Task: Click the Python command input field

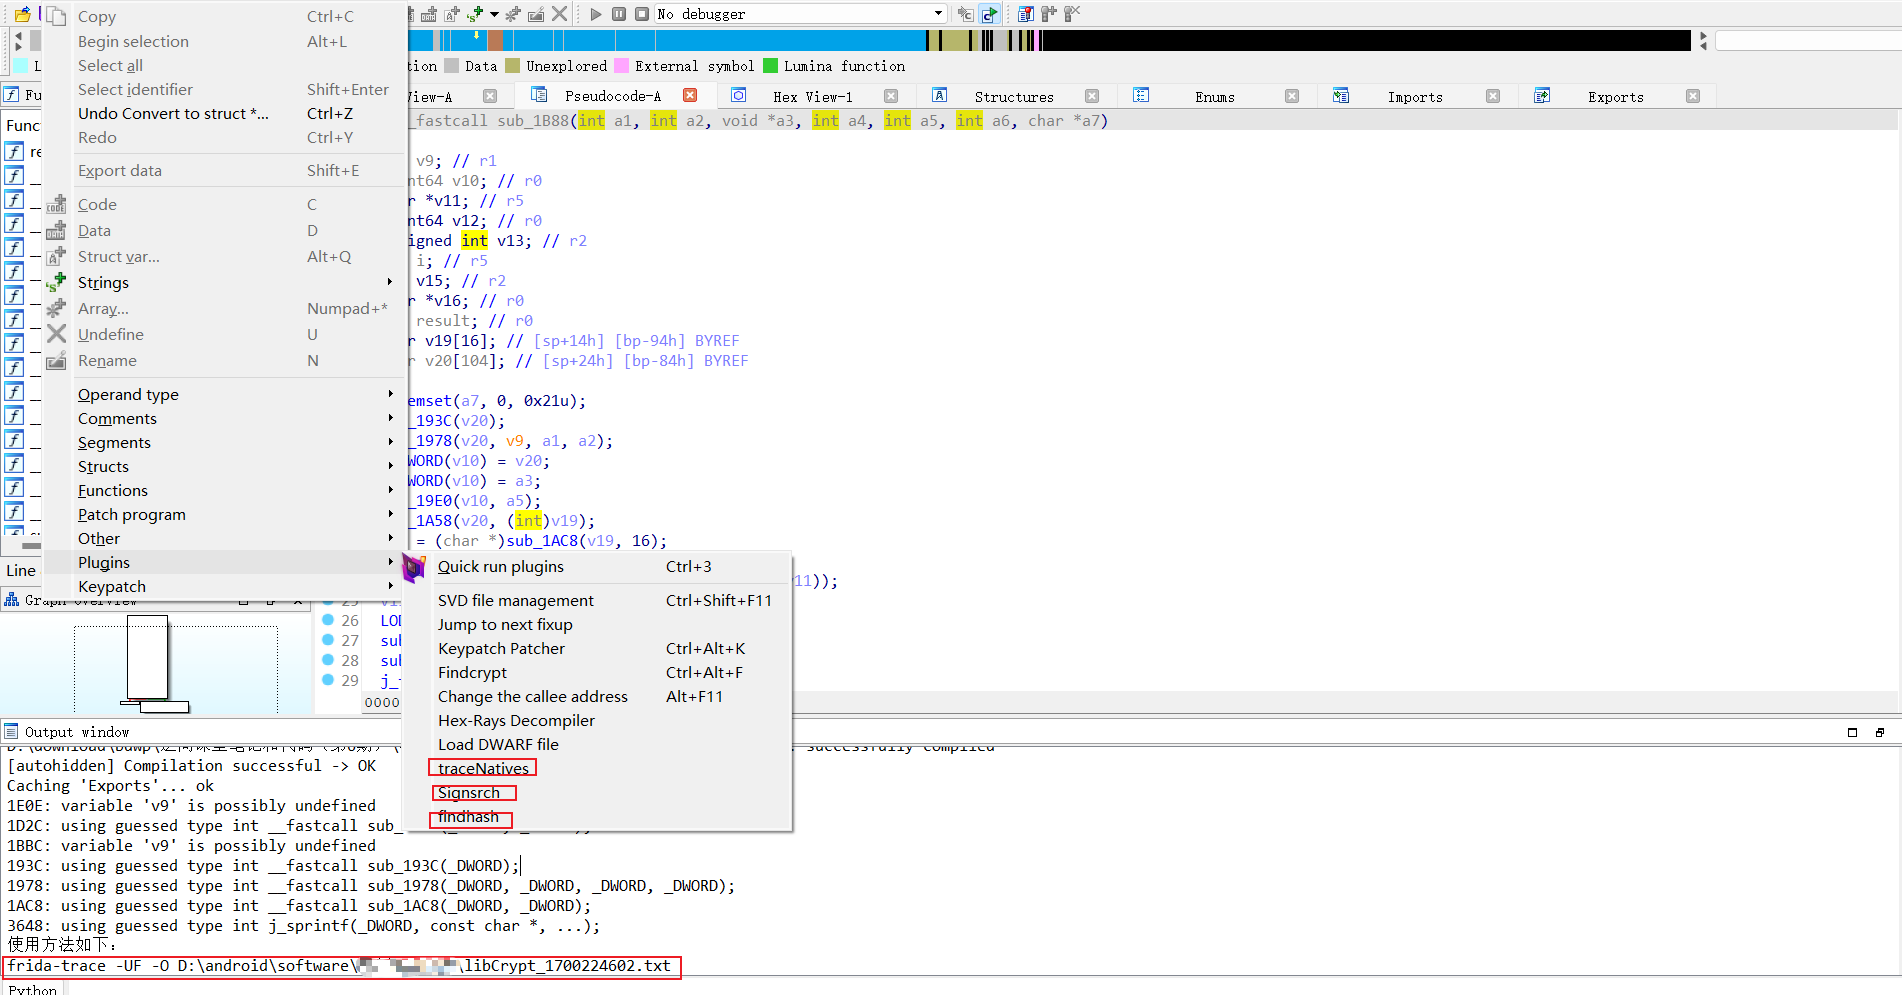Action: pyautogui.click(x=983, y=988)
